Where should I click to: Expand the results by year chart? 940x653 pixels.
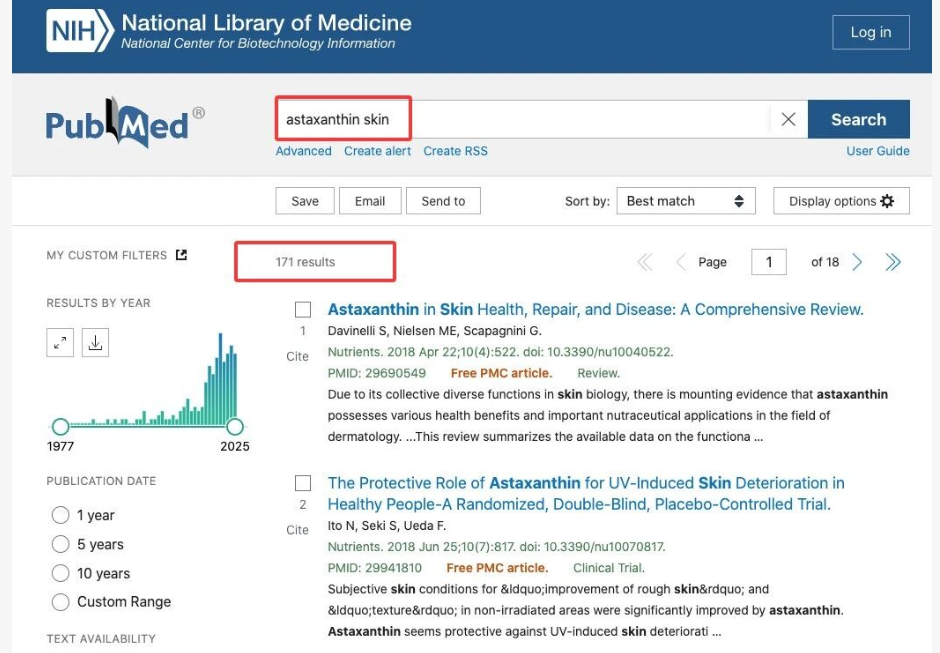(x=60, y=343)
